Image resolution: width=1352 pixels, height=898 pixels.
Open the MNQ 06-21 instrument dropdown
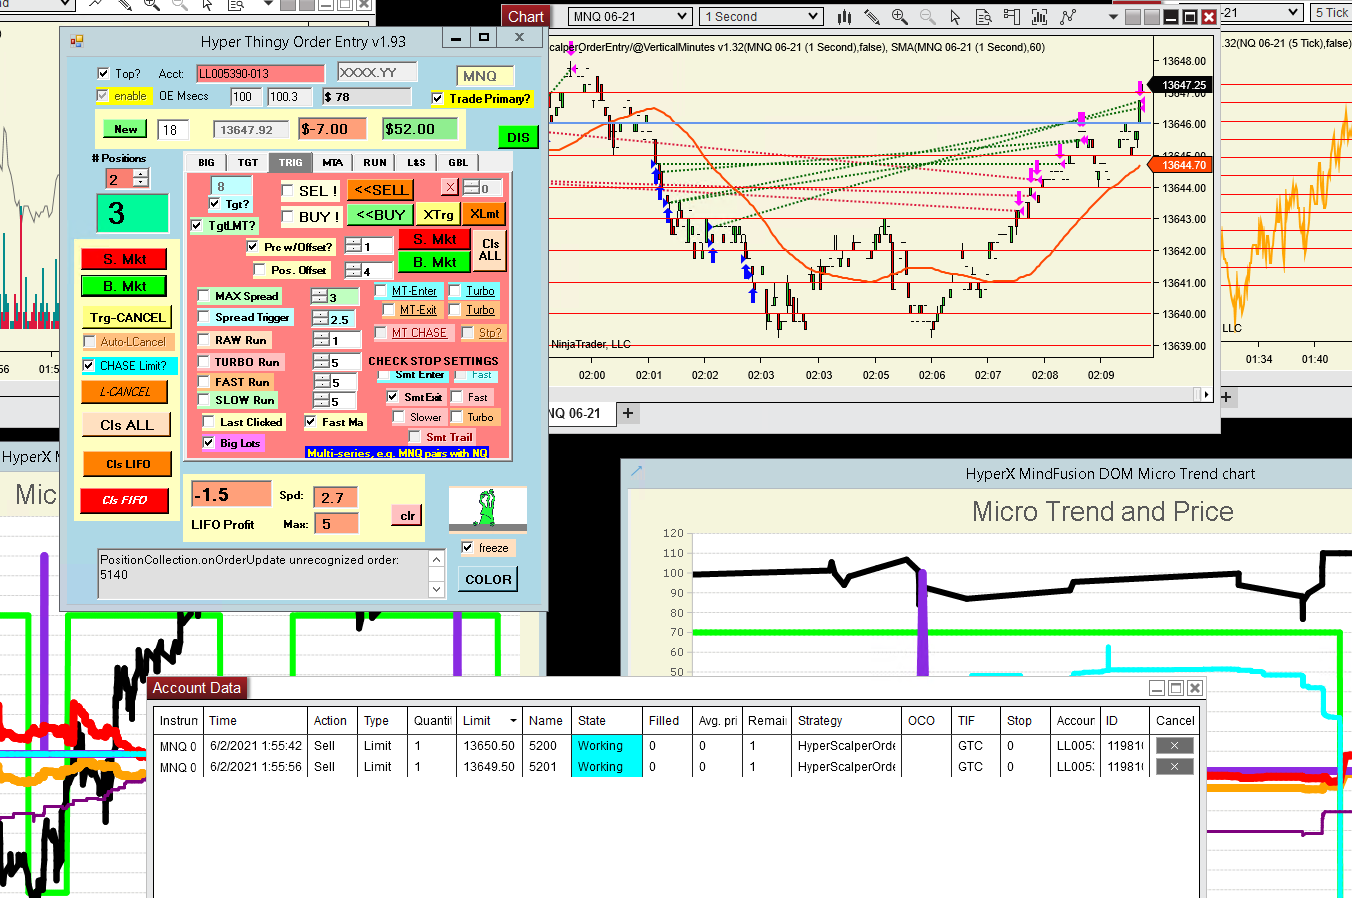pos(629,16)
